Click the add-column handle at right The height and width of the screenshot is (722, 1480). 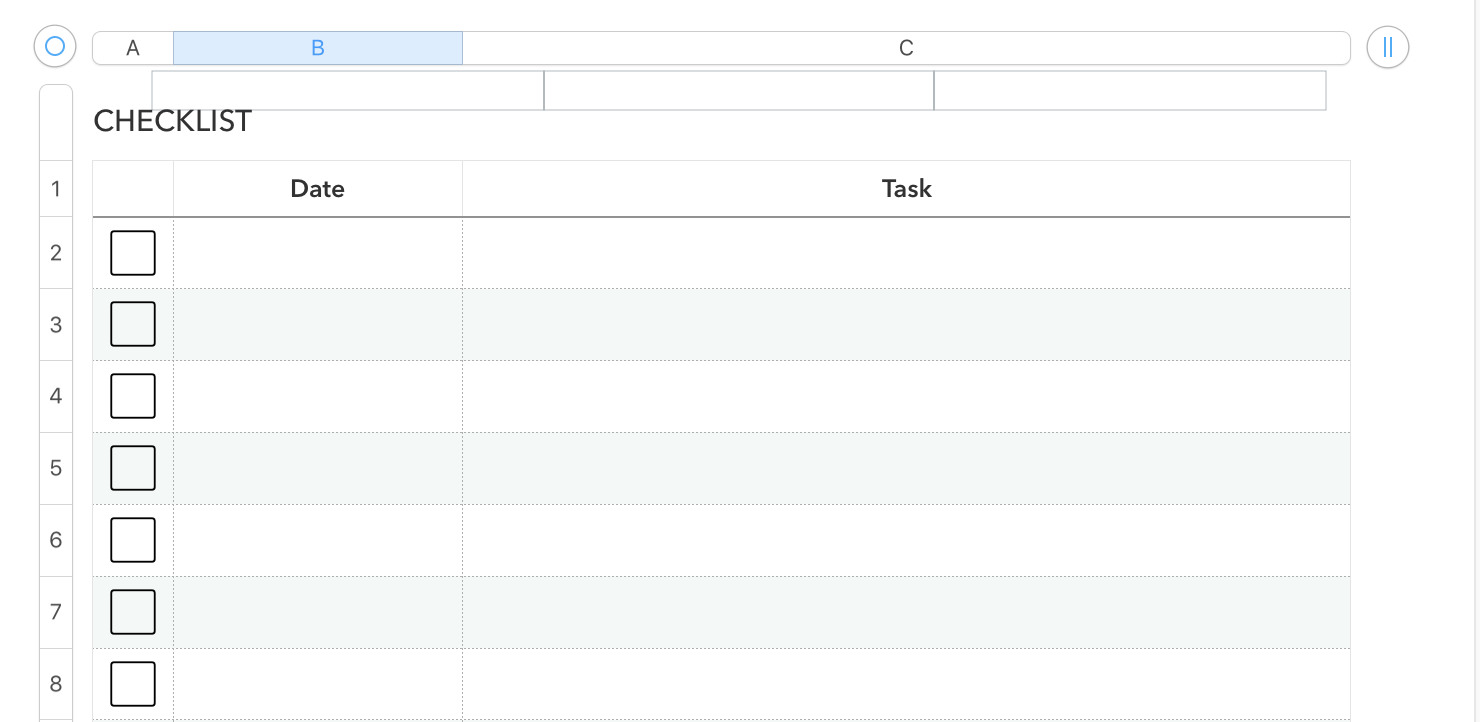click(x=1387, y=47)
